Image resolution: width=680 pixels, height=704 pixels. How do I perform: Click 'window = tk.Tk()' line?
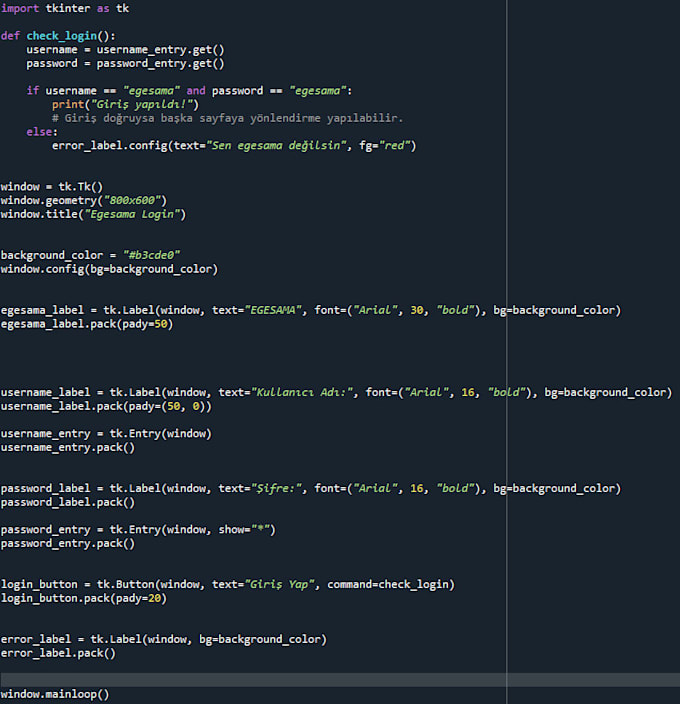pyautogui.click(x=52, y=187)
